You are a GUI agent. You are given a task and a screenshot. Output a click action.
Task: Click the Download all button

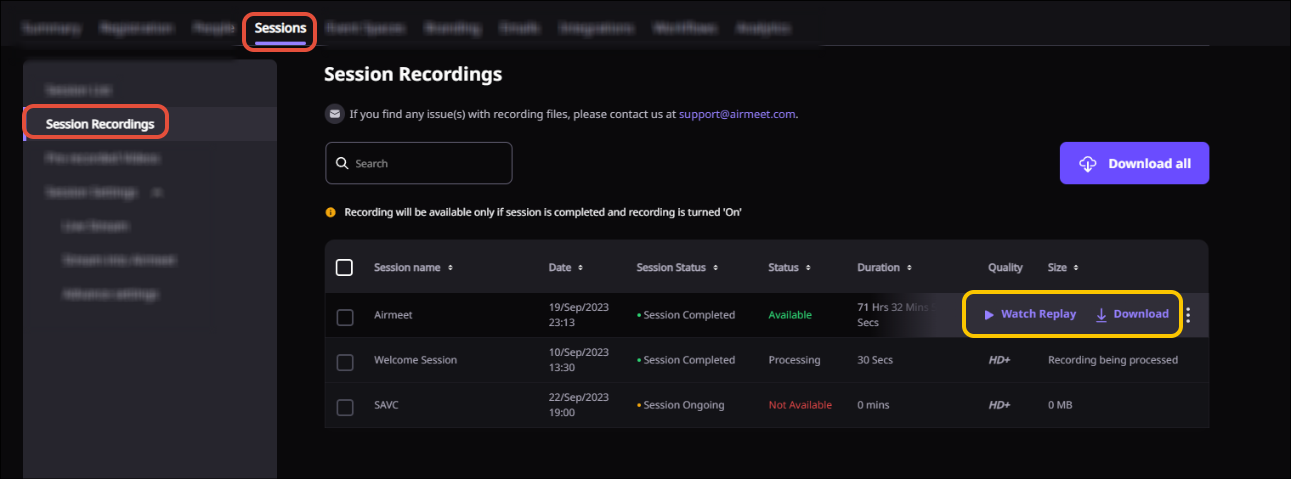(x=1134, y=163)
